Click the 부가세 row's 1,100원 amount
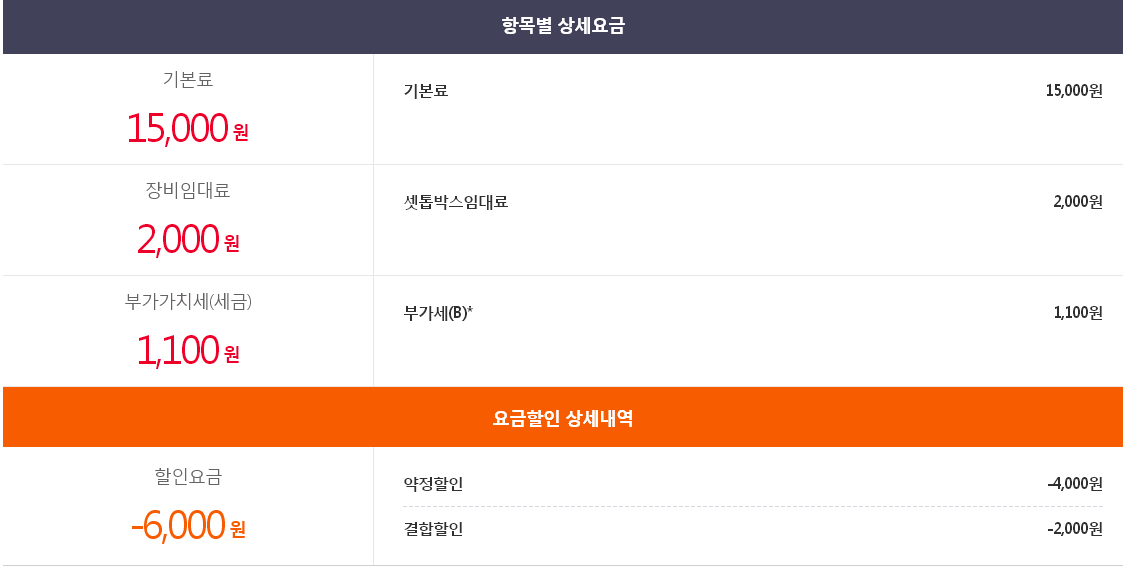Viewport: 1126px width, 572px height. coord(1077,313)
